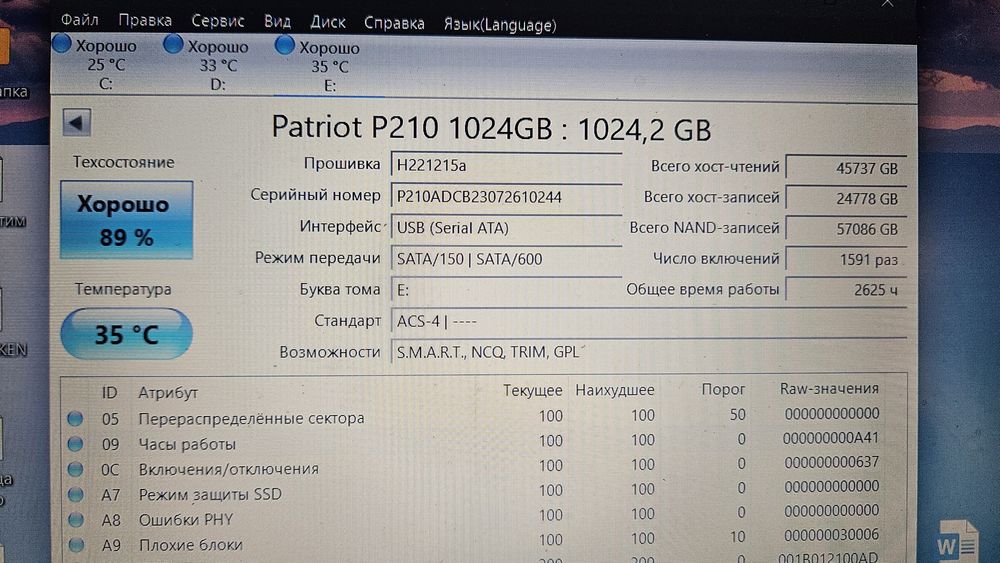Click the Буква тома field E:
The image size is (1000, 563).
click(x=506, y=290)
